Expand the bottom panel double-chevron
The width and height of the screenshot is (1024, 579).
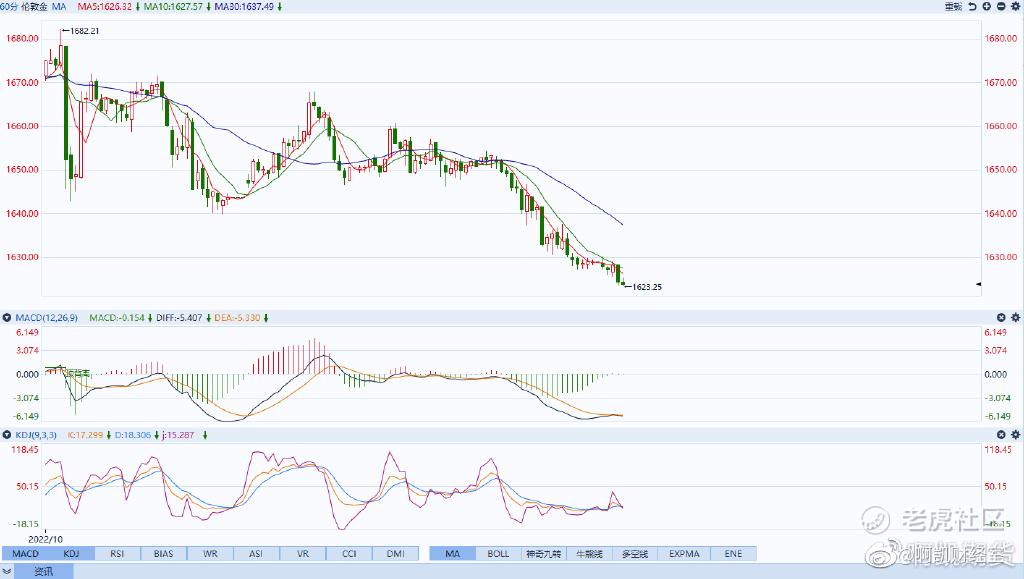tap(7, 571)
